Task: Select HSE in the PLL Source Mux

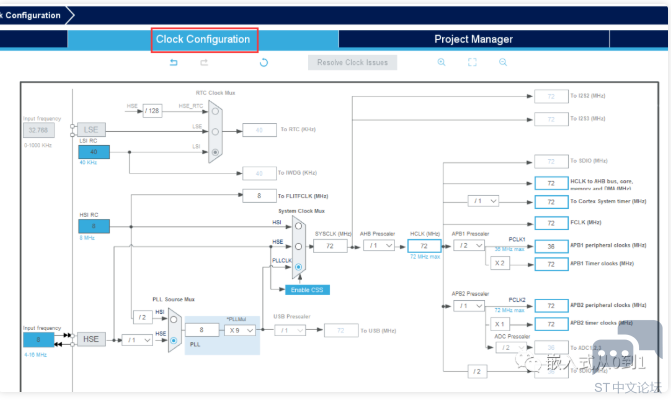Action: coord(173,341)
